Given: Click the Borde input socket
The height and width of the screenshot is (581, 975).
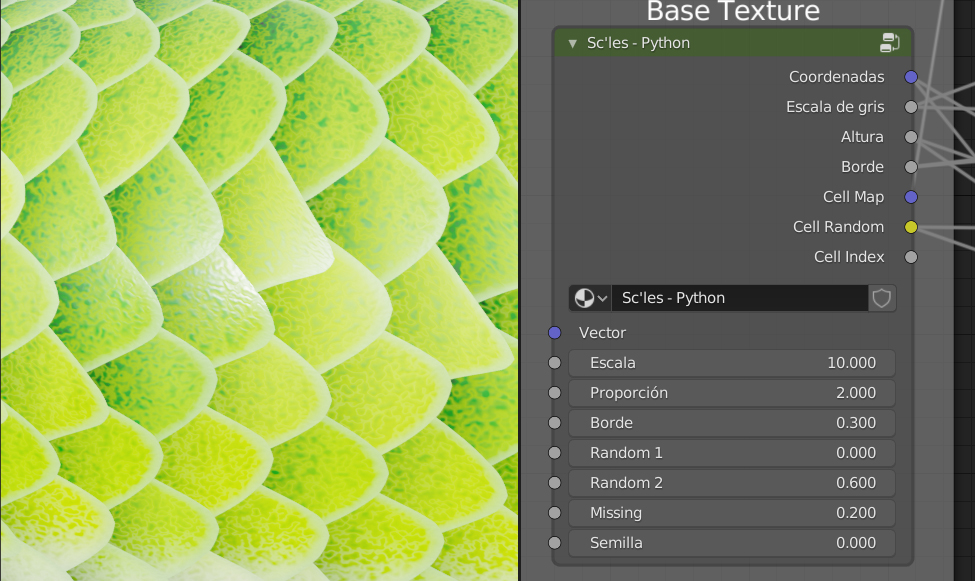Looking at the screenshot, I should point(555,423).
